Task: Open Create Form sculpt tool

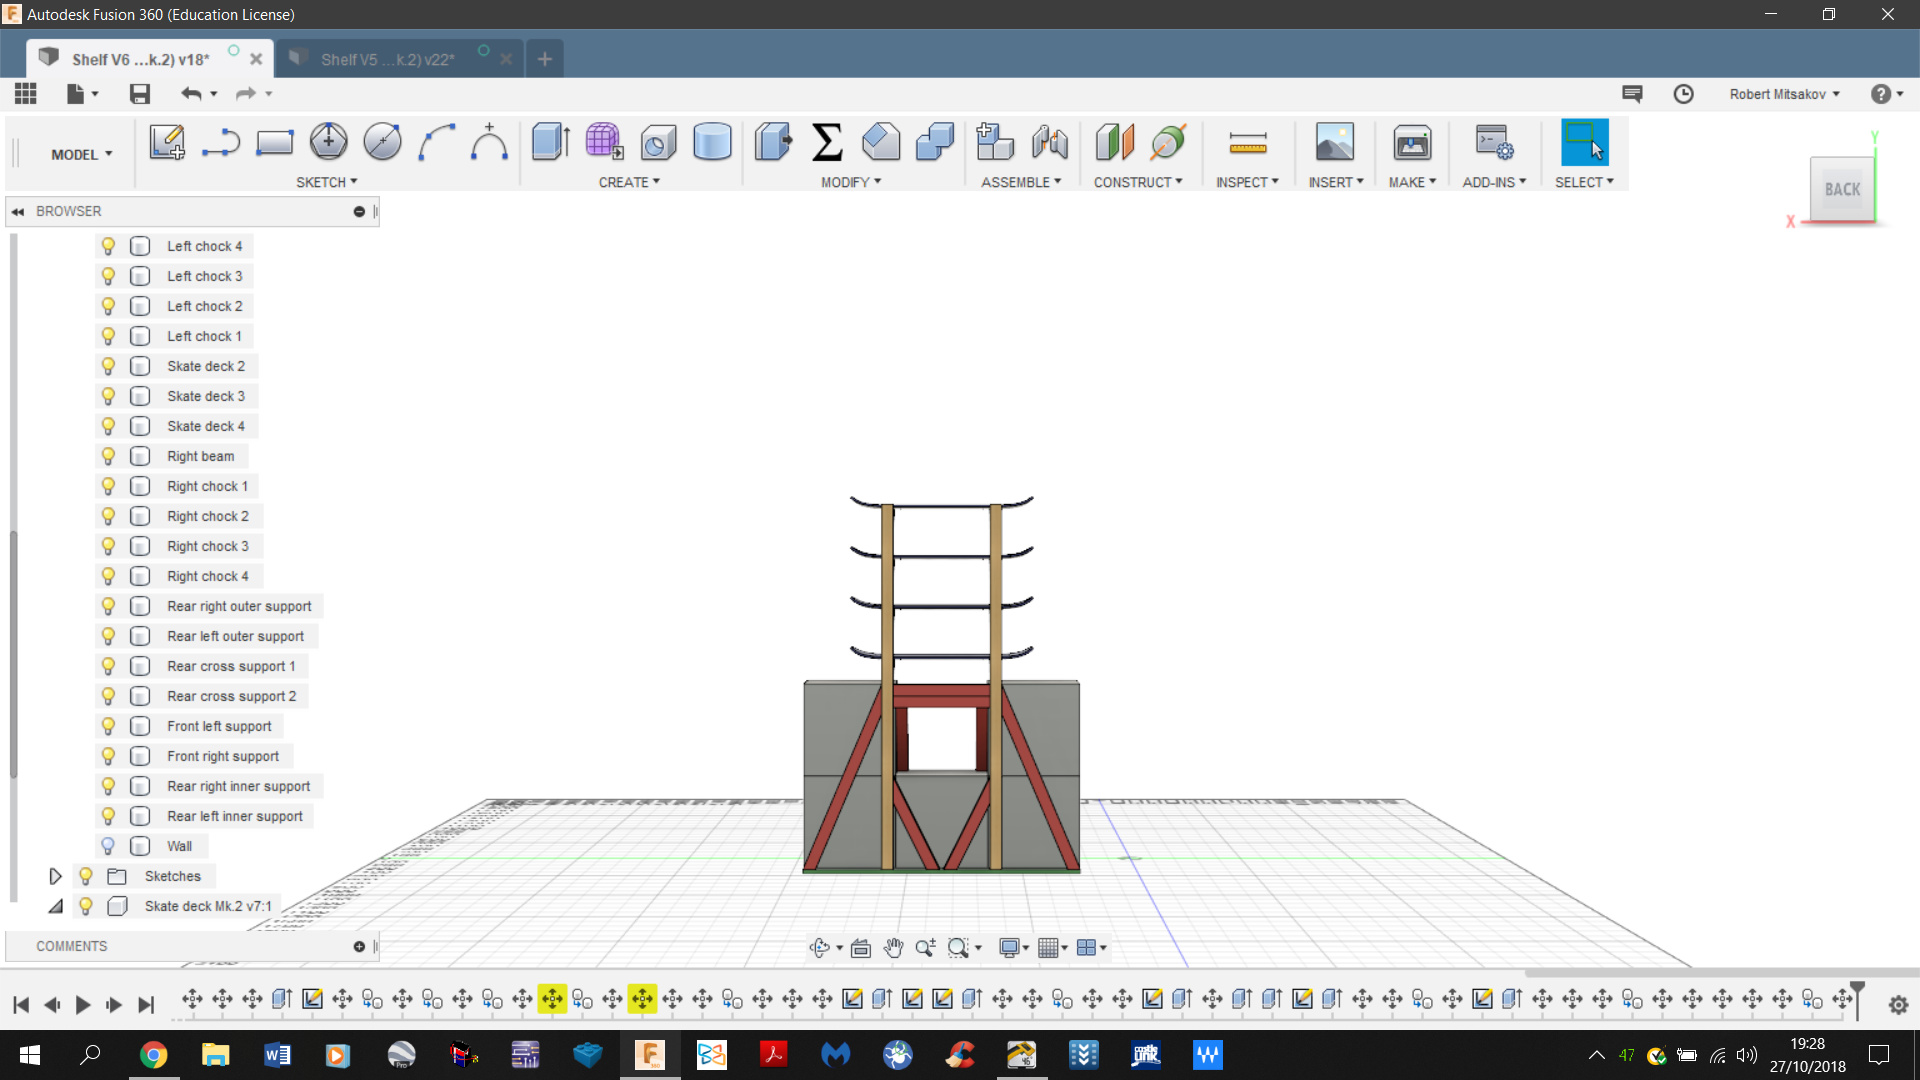Action: tap(604, 142)
